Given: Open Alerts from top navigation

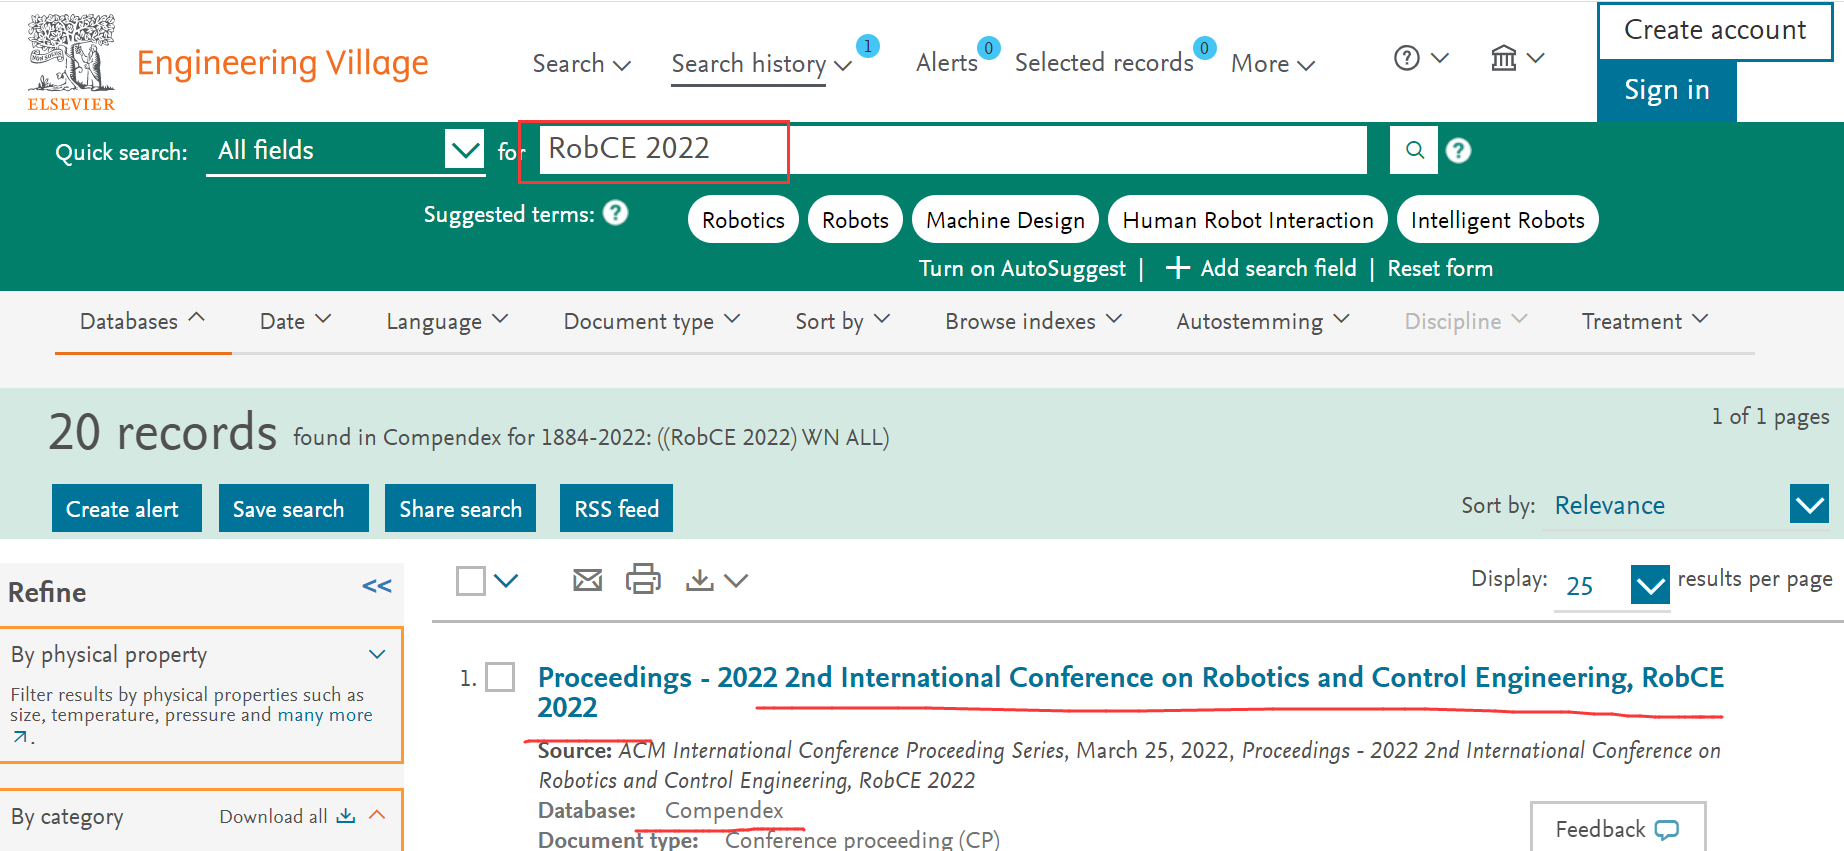Looking at the screenshot, I should point(947,62).
